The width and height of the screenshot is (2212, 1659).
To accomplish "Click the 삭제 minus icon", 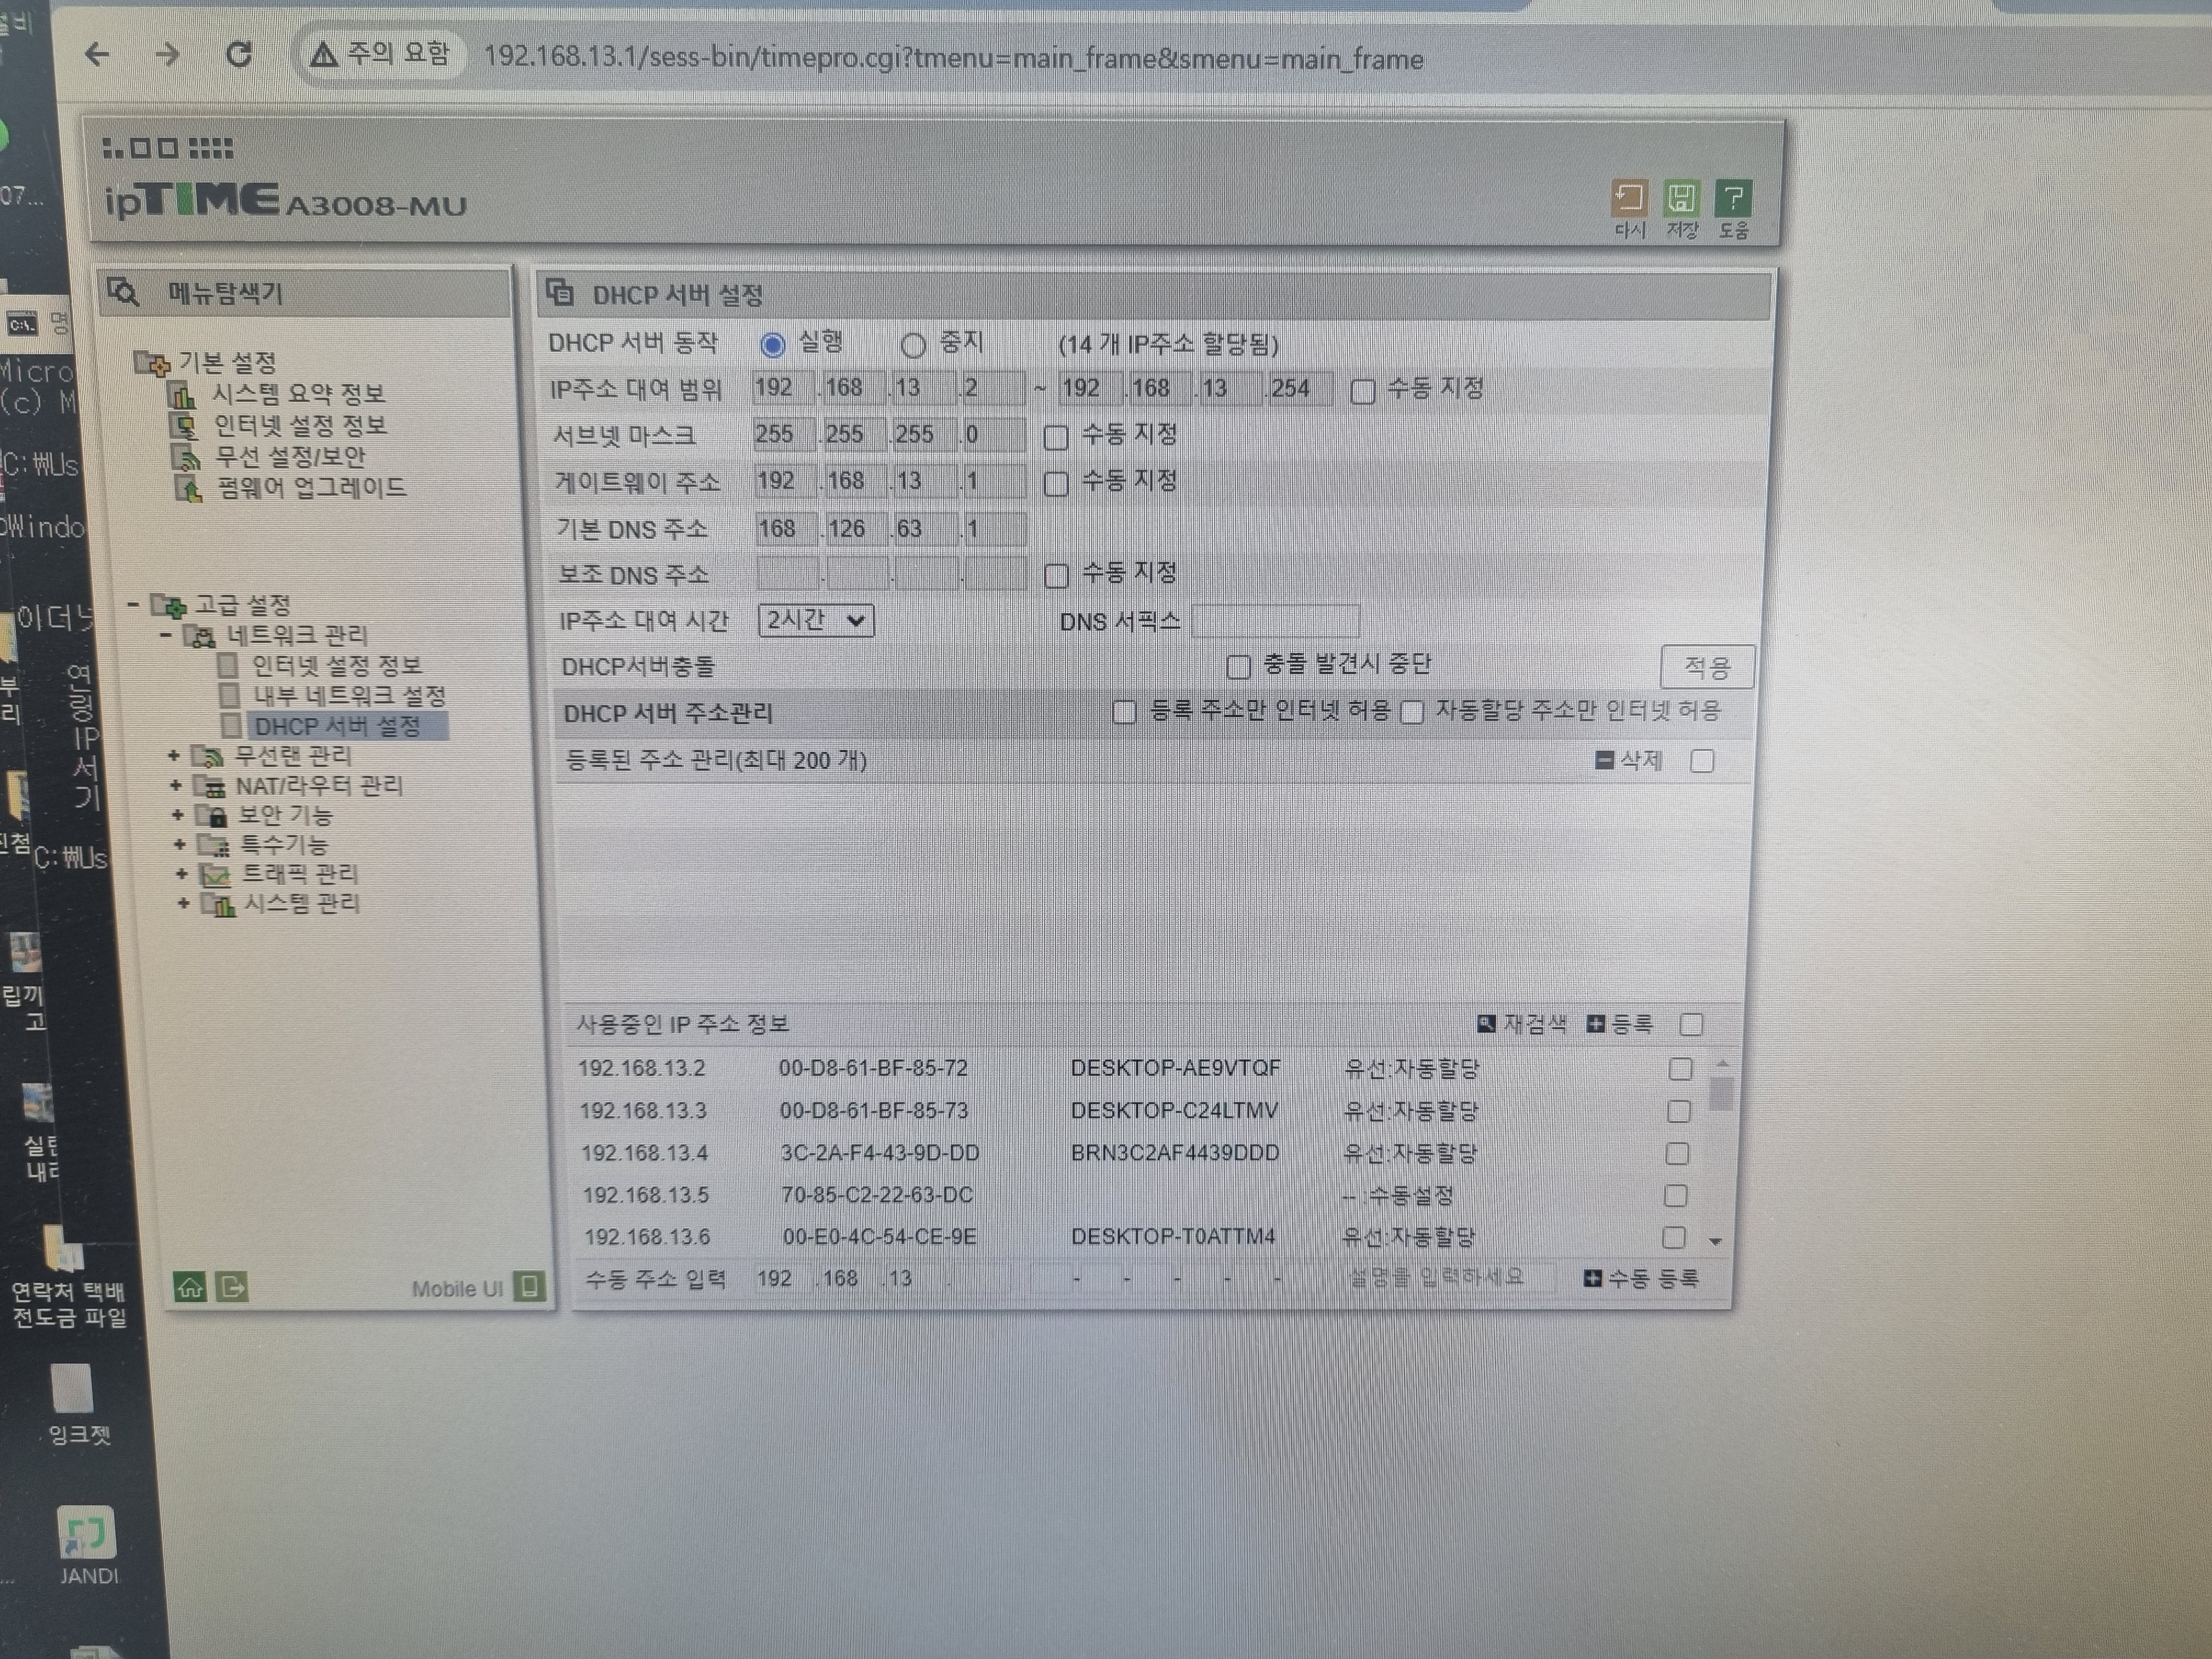I will coord(1604,760).
